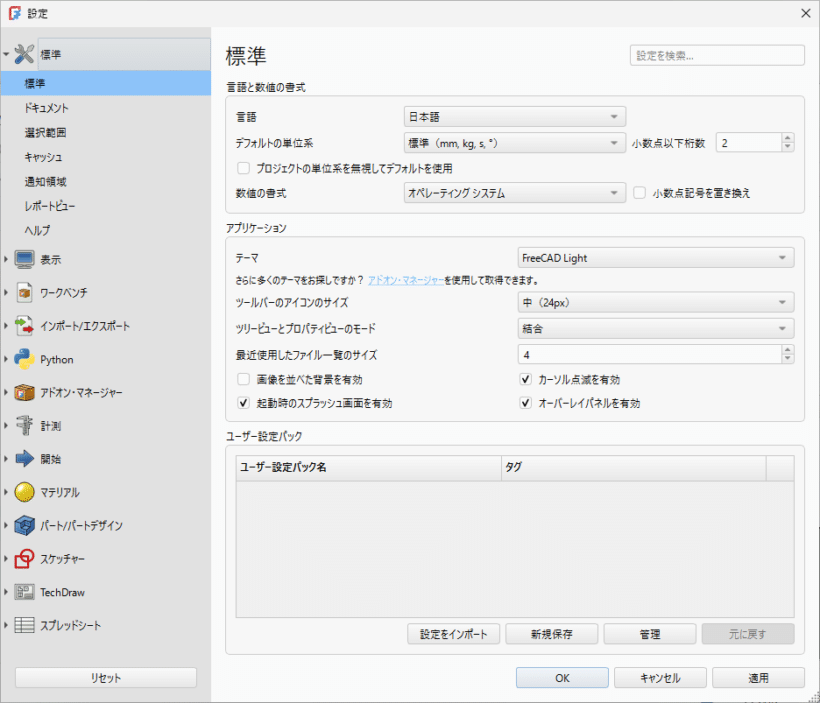Click the FreeCAD logo in title bar
820x703 pixels.
(x=15, y=13)
